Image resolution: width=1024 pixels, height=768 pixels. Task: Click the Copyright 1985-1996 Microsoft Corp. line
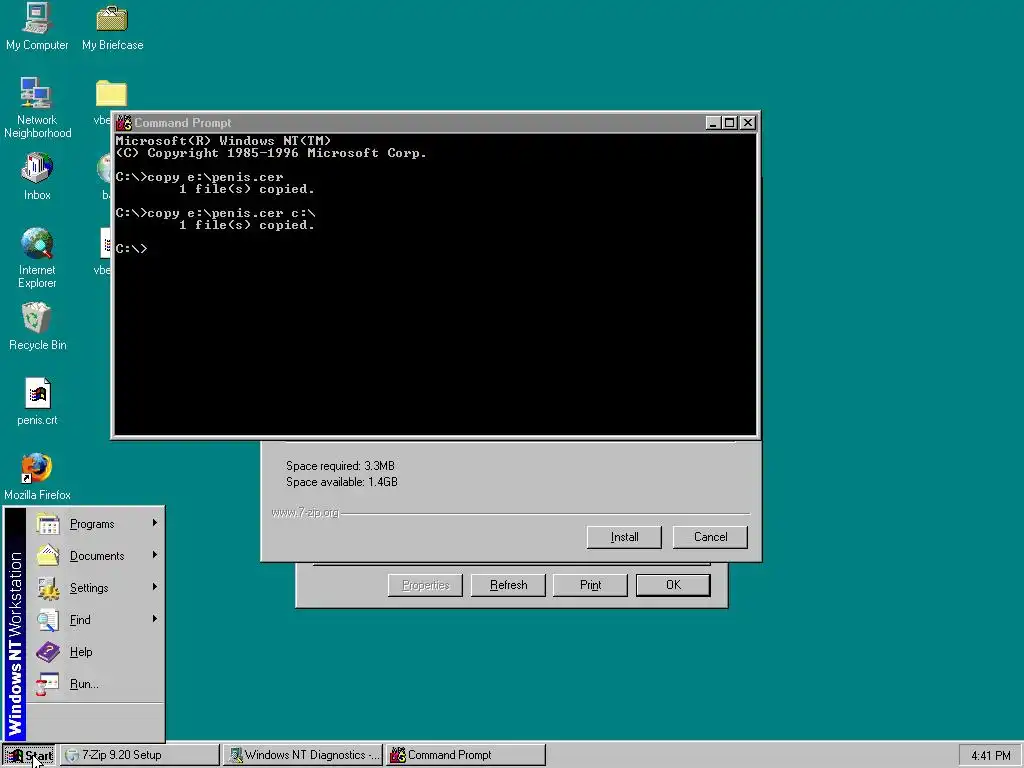(x=271, y=153)
